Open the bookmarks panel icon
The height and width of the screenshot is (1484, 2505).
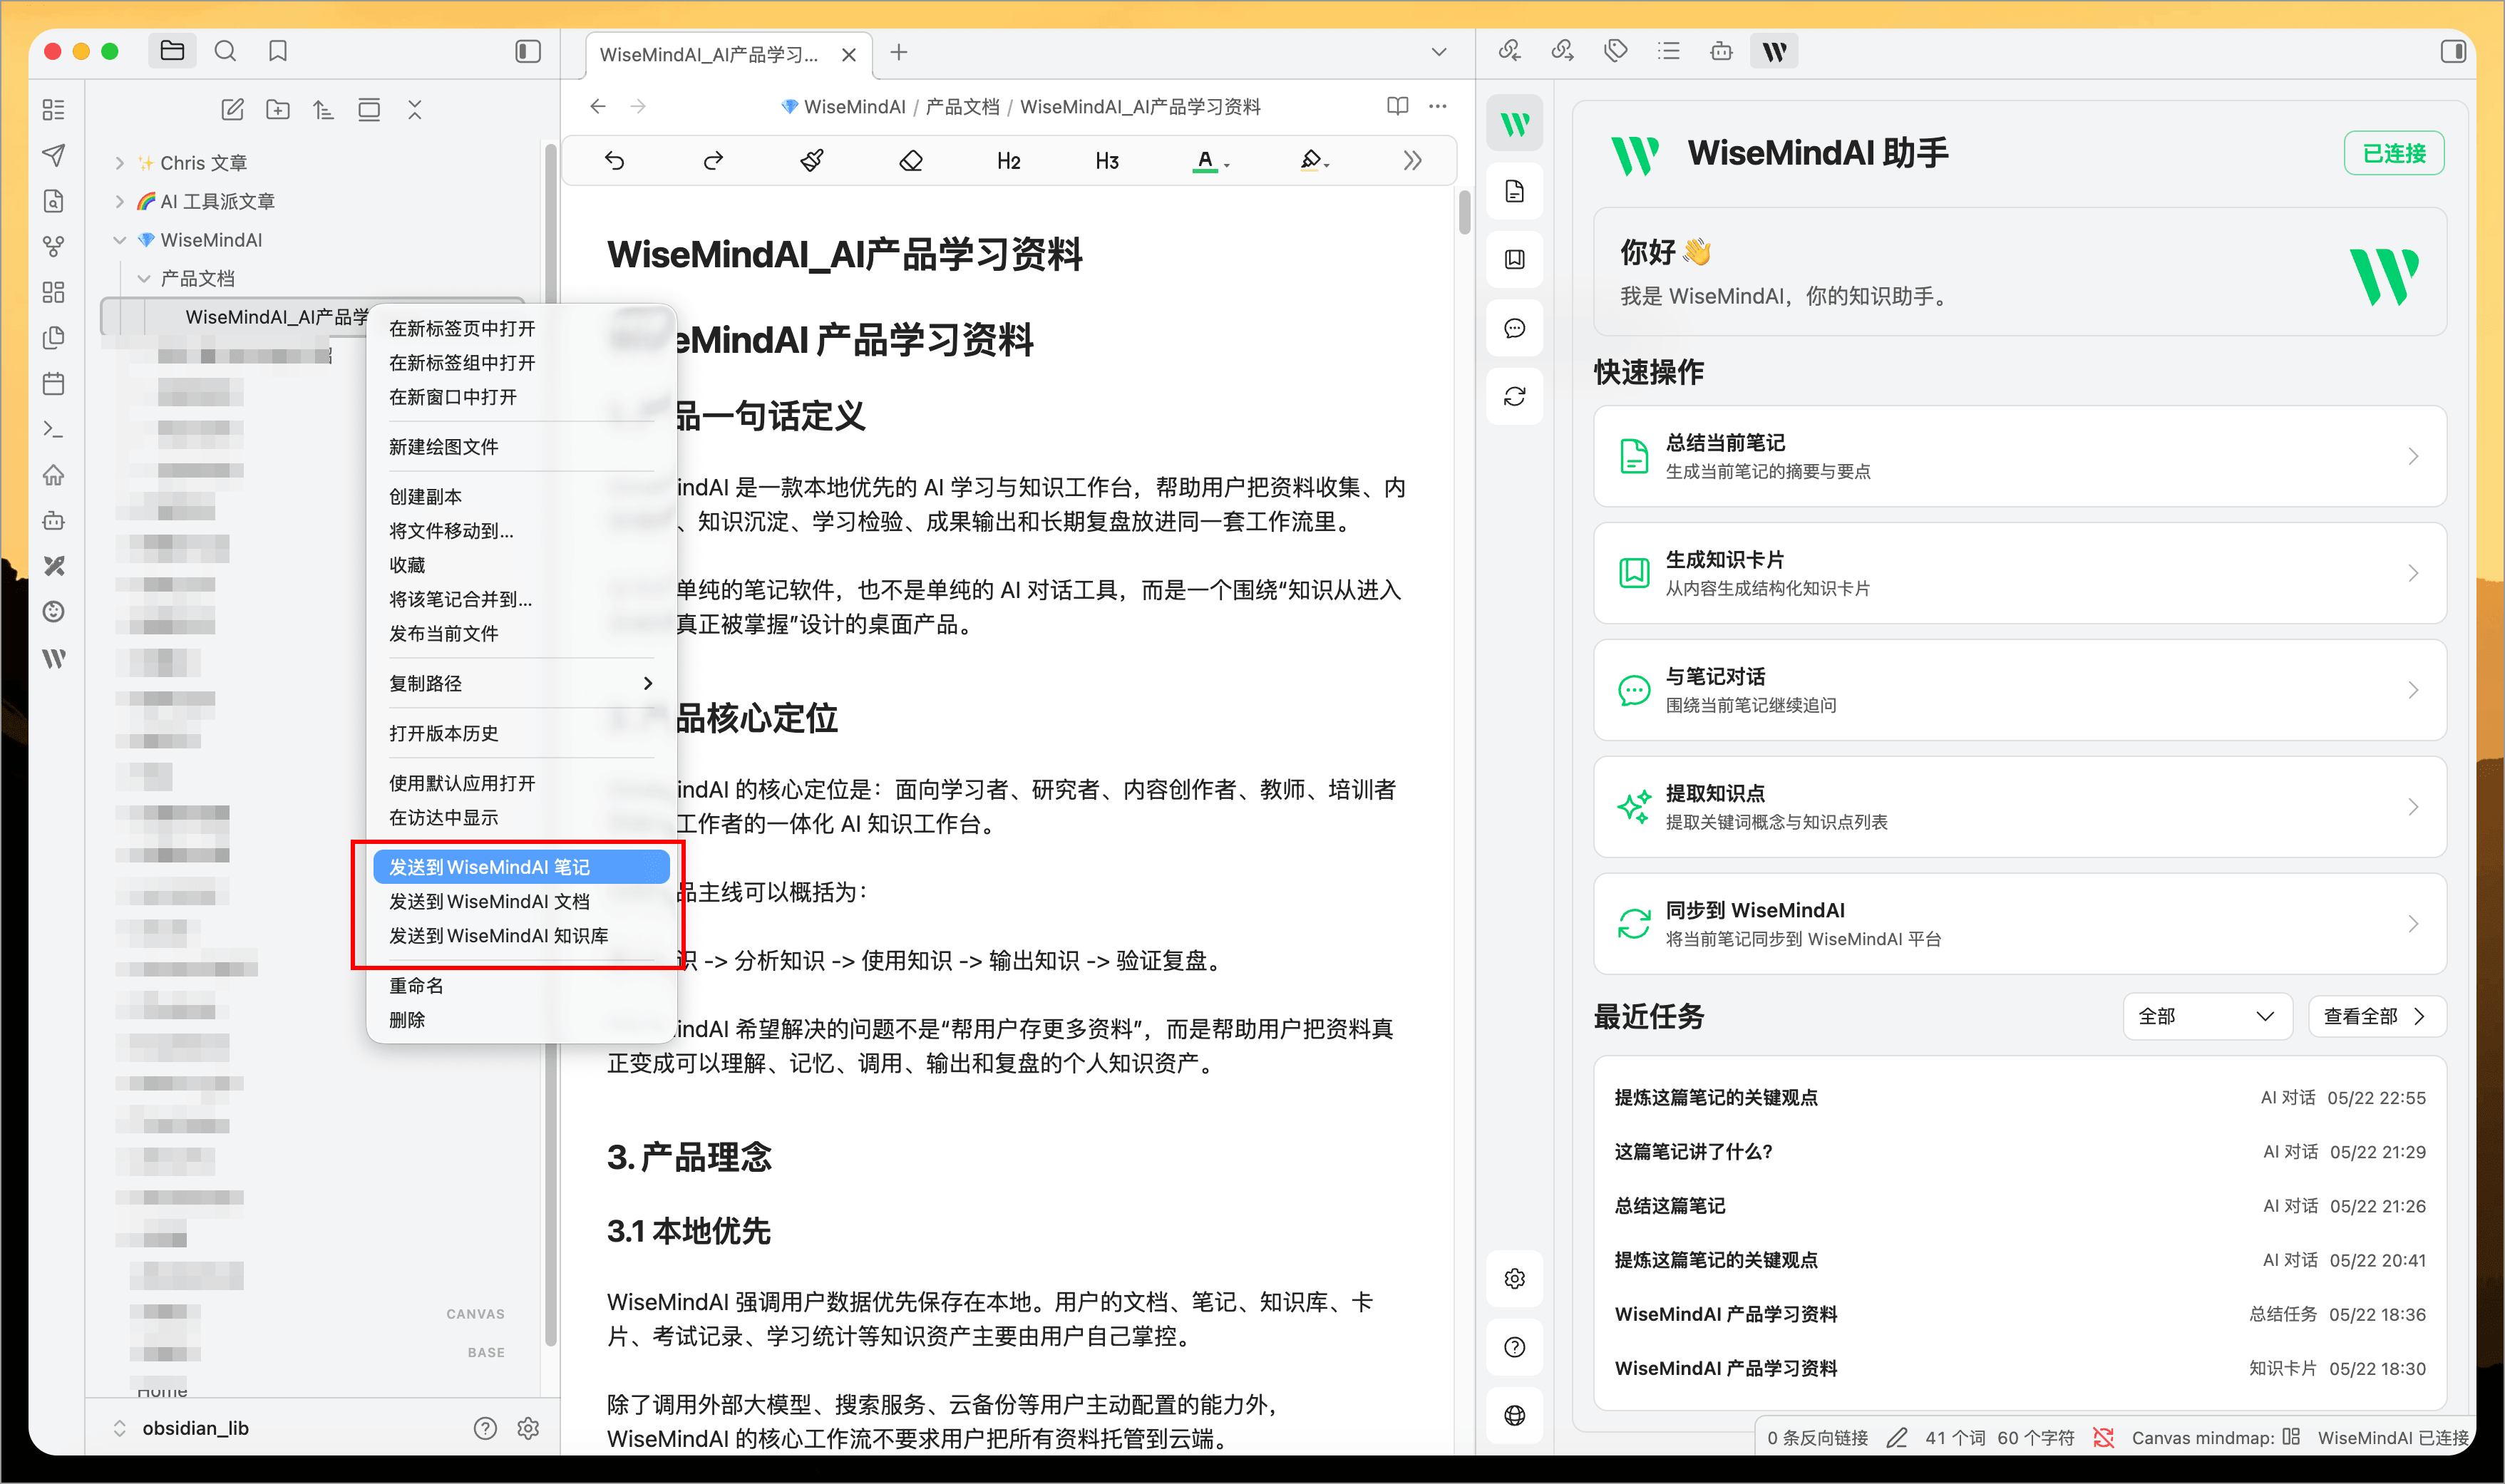click(278, 51)
